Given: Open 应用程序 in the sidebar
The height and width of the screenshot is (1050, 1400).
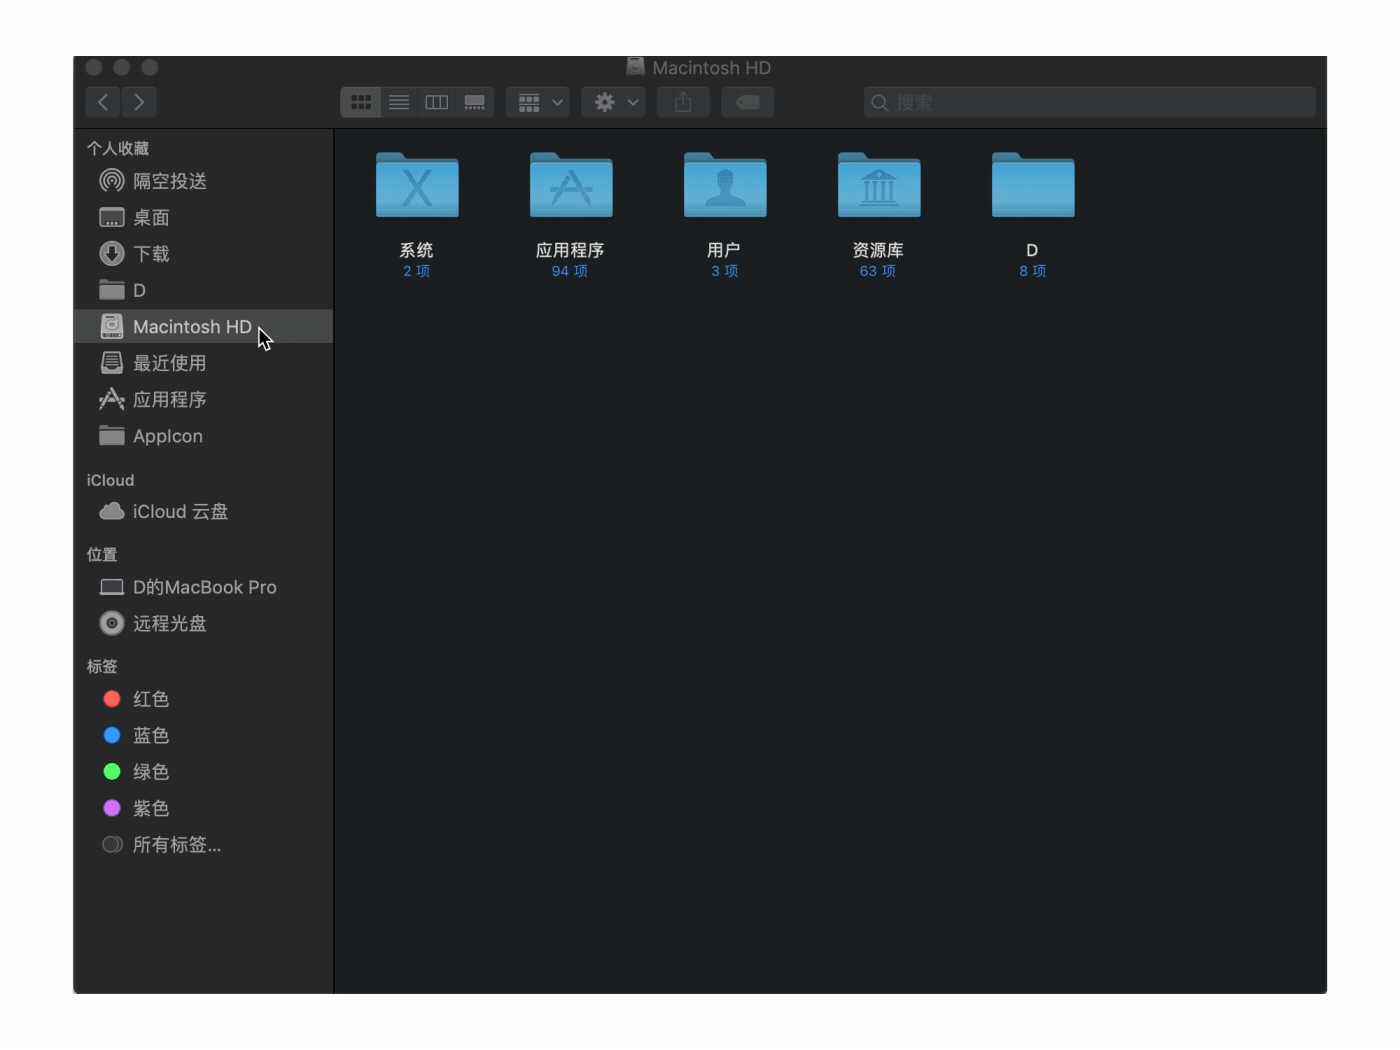Looking at the screenshot, I should pyautogui.click(x=204, y=400).
